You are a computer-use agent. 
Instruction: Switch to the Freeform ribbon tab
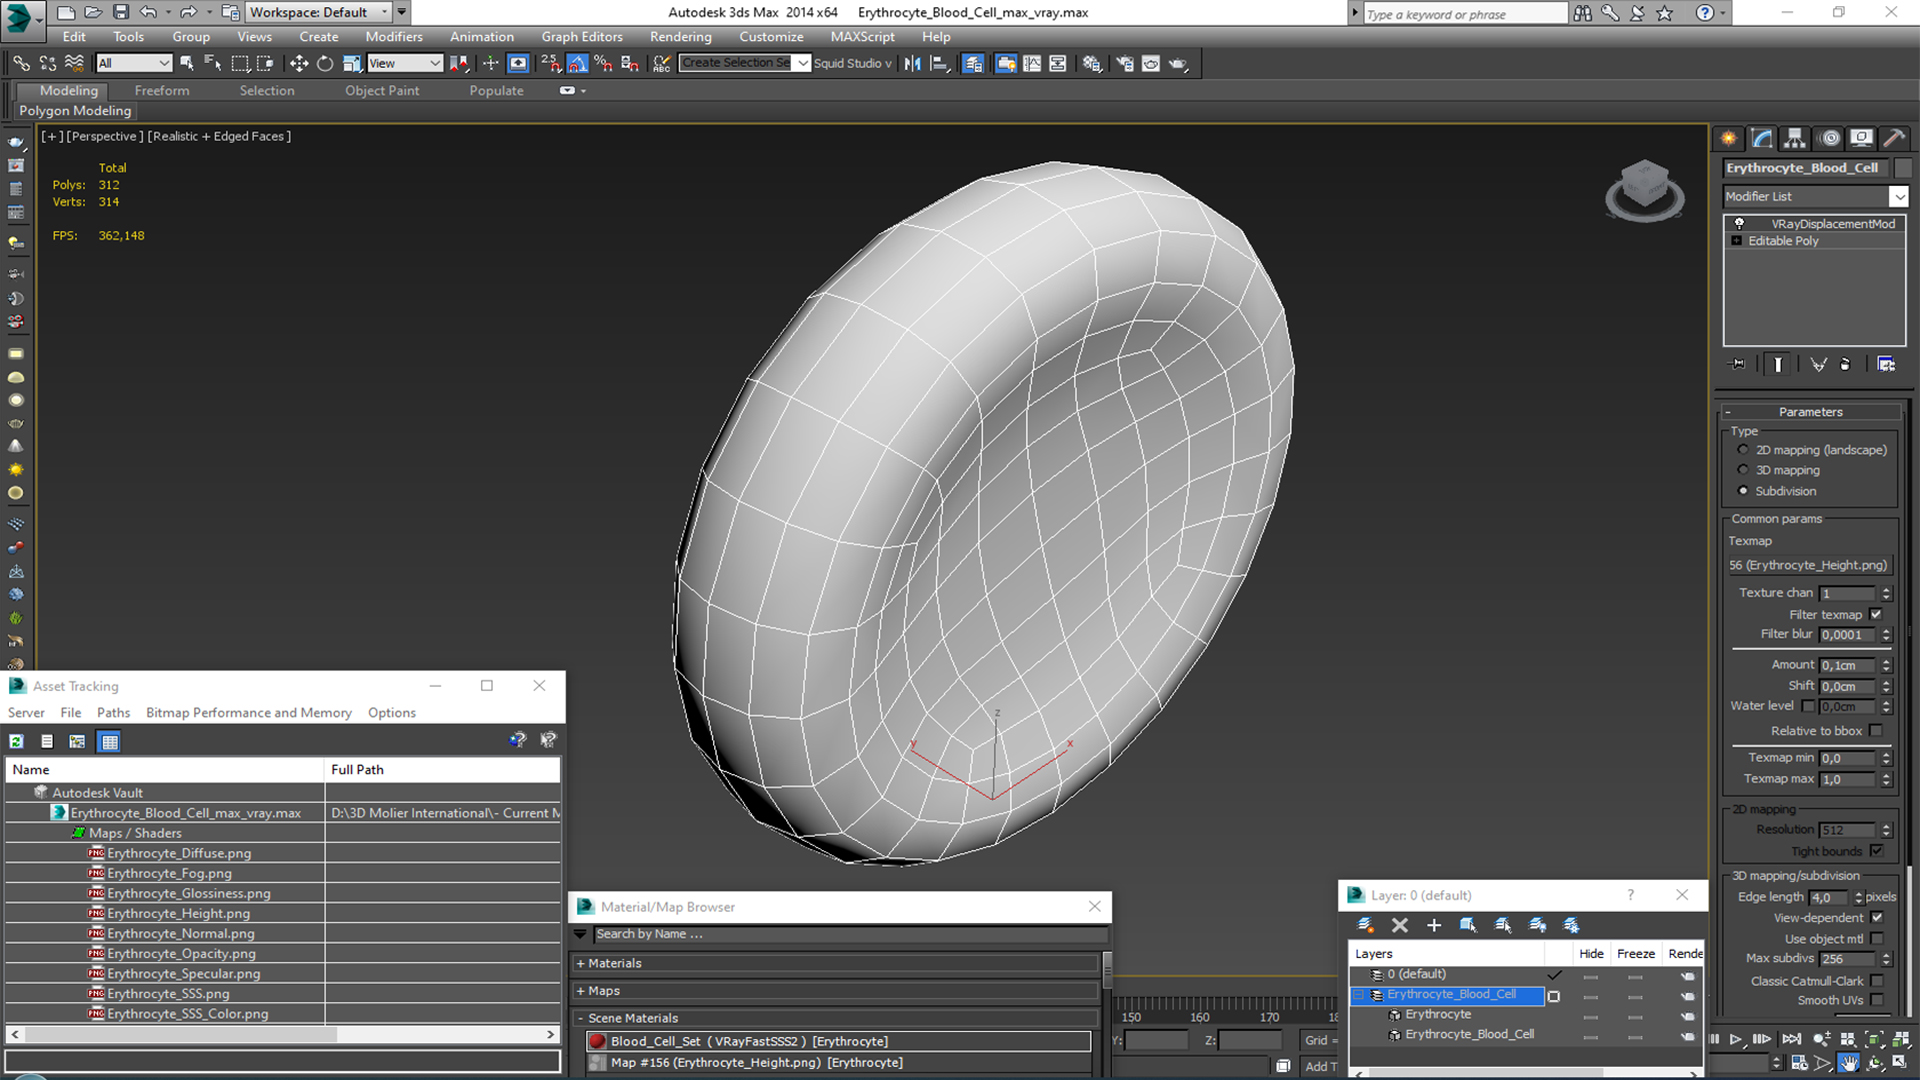click(162, 90)
